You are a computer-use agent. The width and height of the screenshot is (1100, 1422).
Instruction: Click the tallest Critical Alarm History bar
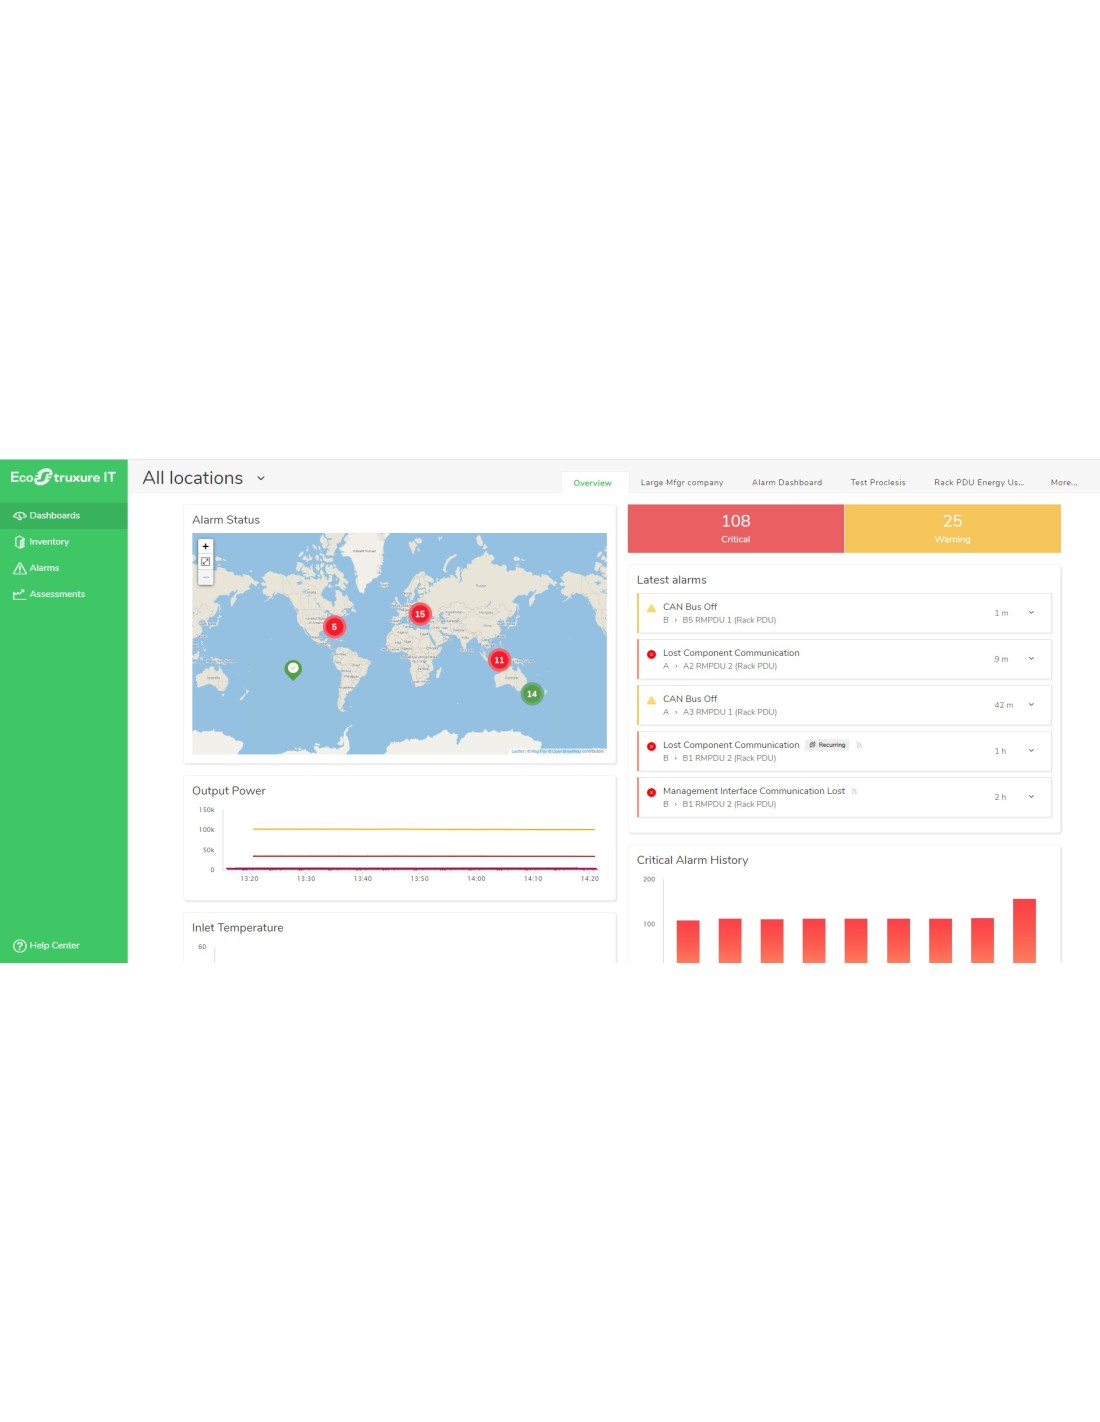coord(1024,930)
